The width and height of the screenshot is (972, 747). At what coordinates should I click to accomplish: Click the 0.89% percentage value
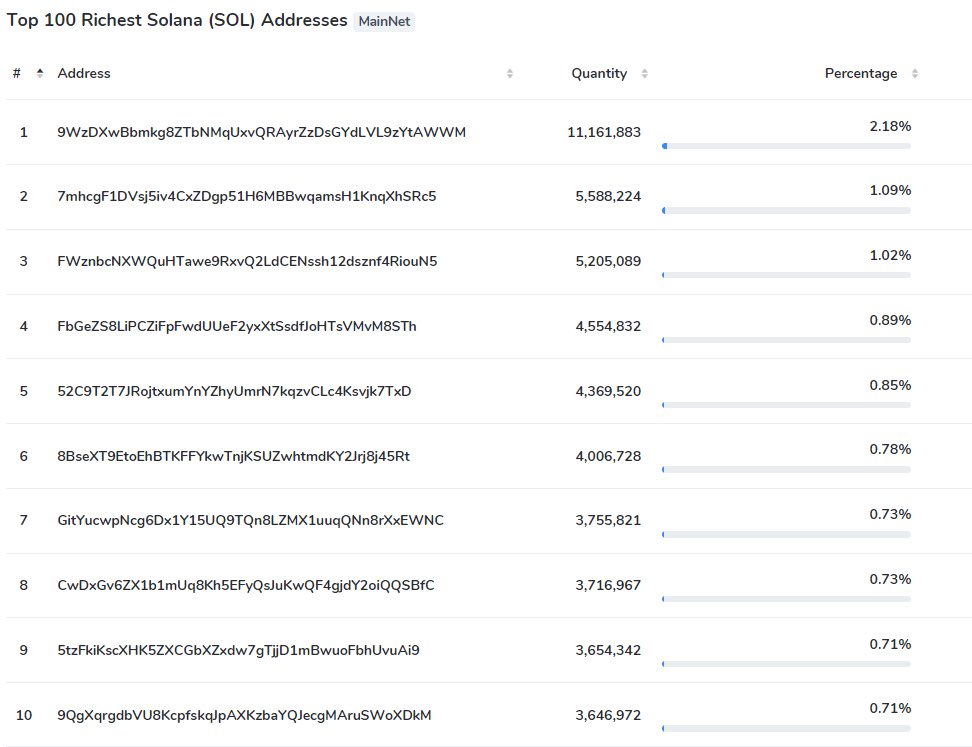[890, 320]
